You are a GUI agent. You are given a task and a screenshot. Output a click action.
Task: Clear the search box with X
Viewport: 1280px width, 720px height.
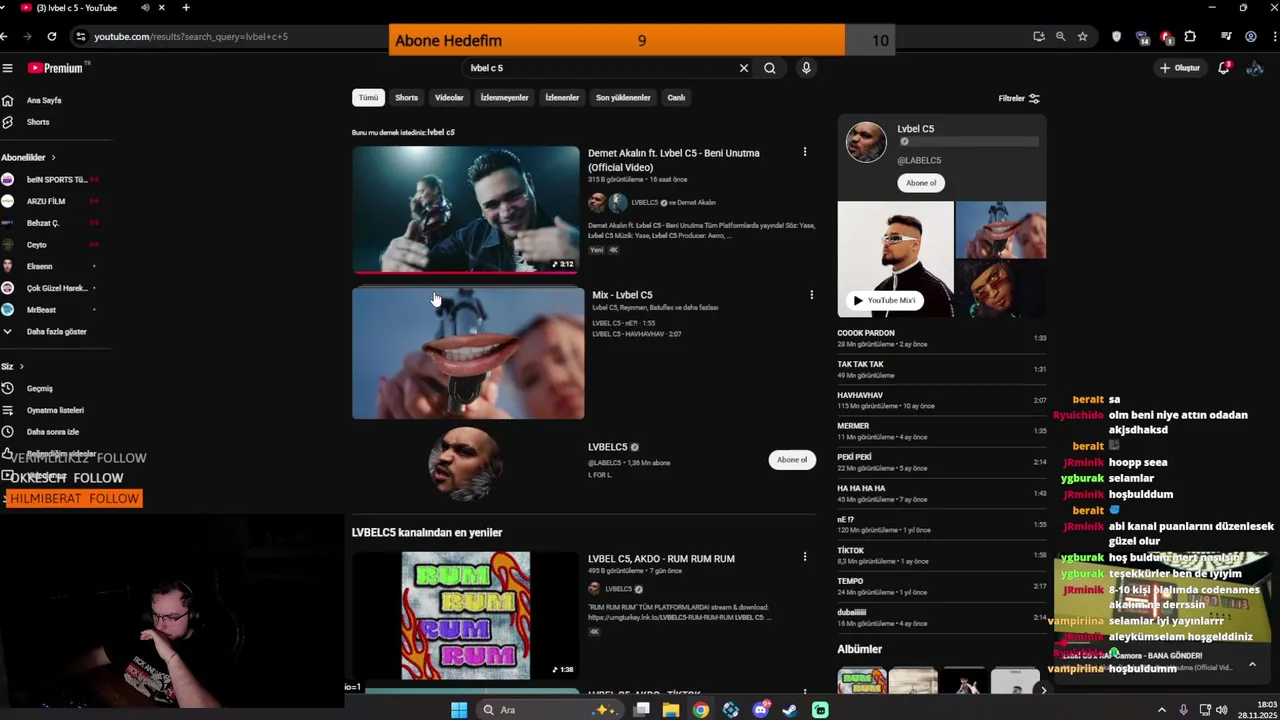point(743,68)
